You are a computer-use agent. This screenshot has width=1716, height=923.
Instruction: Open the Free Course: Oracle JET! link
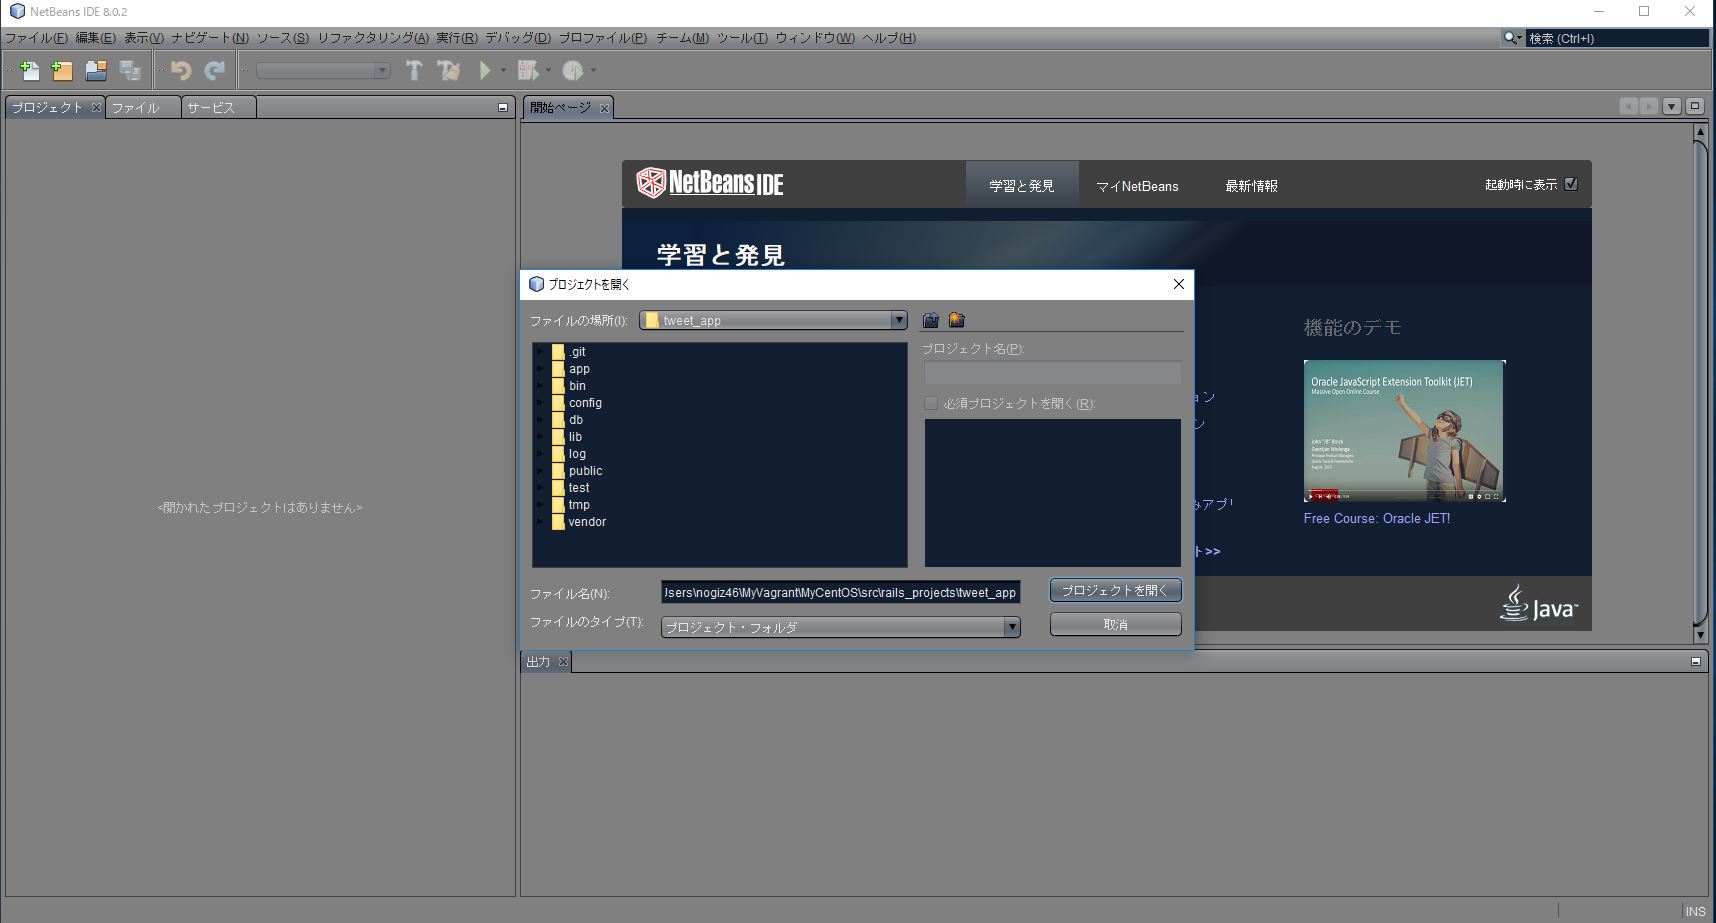pos(1377,518)
